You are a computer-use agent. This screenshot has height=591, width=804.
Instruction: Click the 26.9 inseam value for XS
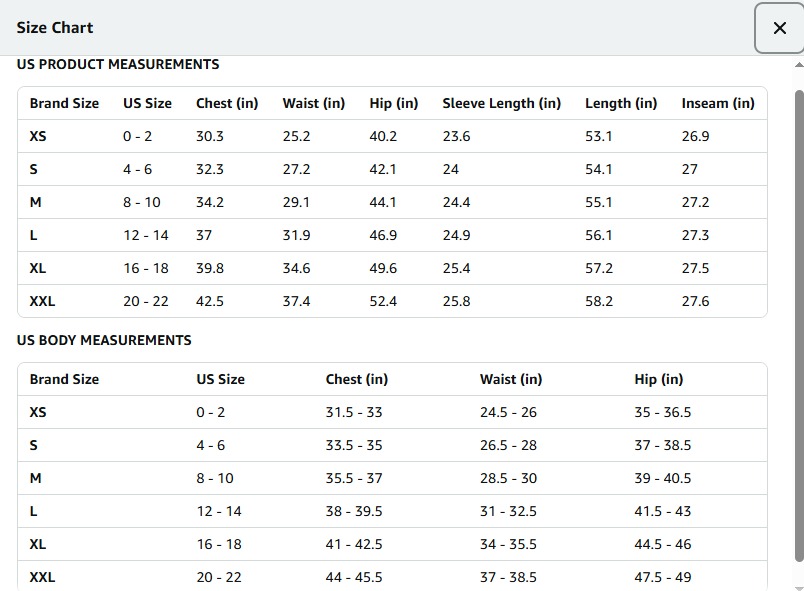click(695, 136)
